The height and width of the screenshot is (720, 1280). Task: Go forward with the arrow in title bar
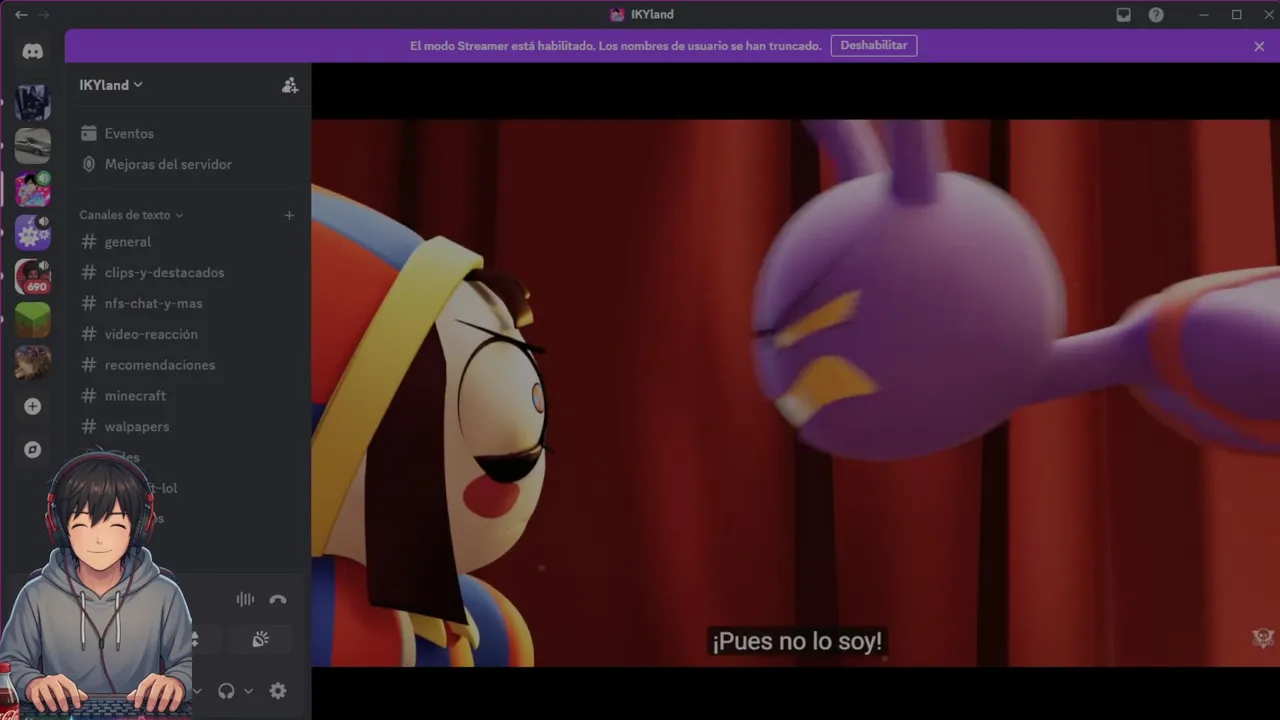43,15
